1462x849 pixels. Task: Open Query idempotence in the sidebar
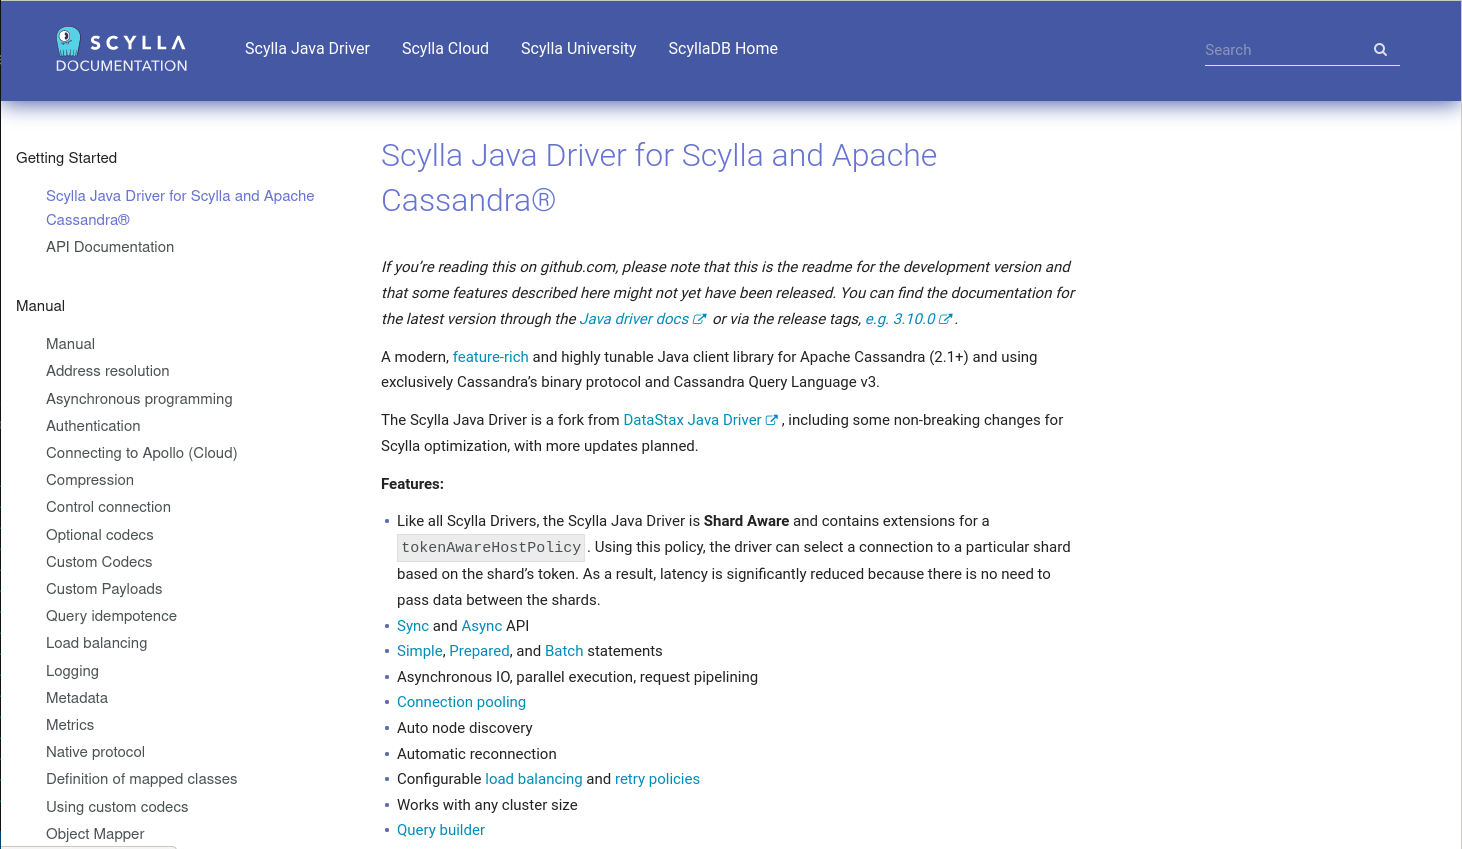coord(111,616)
